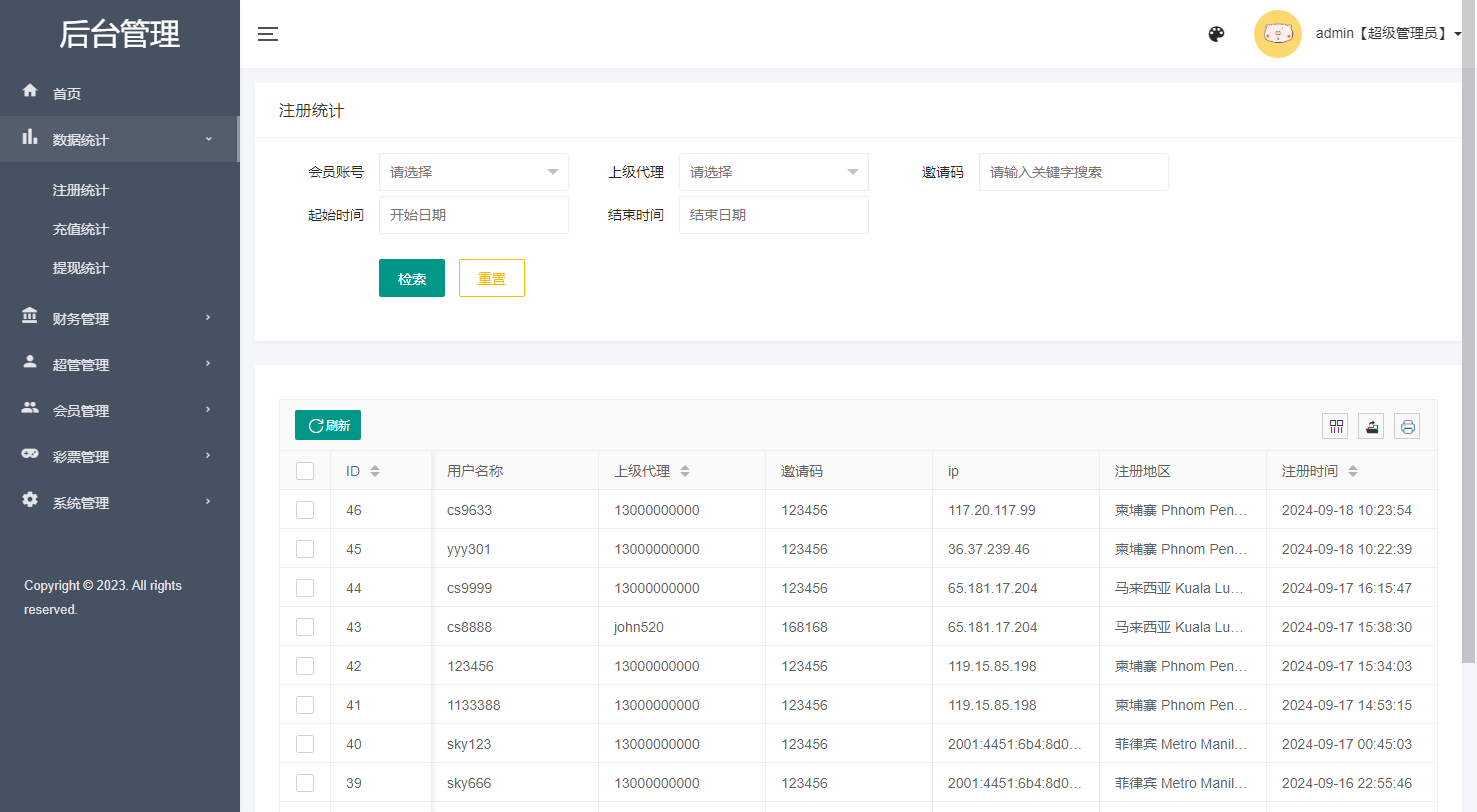Viewport: 1477px width, 812px height.
Task: Click the 重置 reset button
Action: [491, 278]
